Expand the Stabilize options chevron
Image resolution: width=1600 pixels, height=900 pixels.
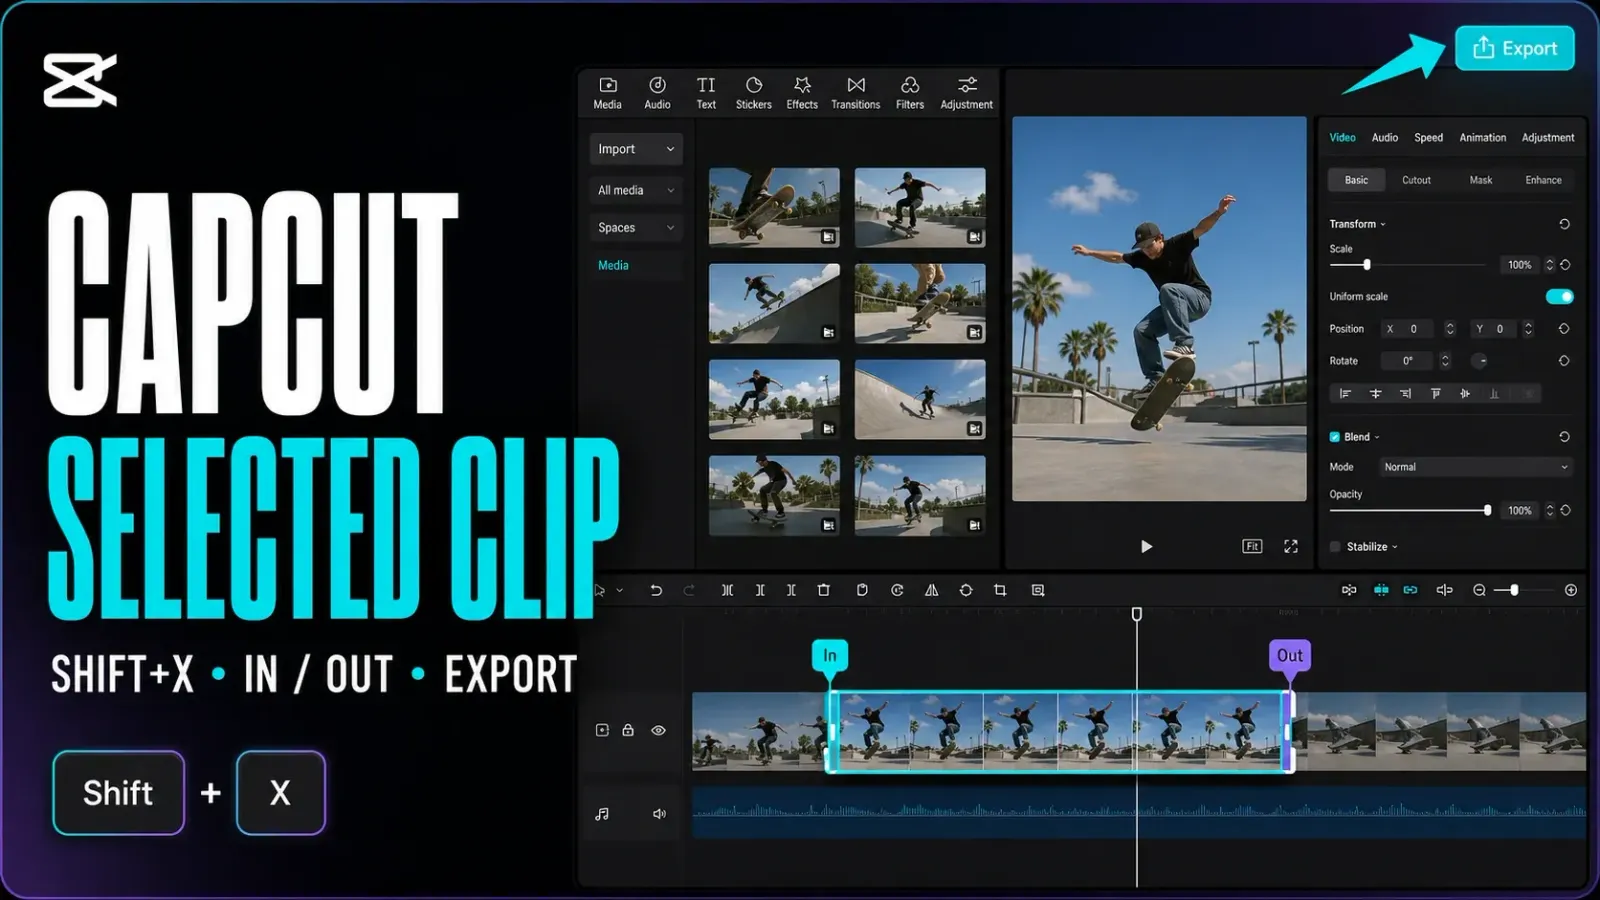(1395, 547)
